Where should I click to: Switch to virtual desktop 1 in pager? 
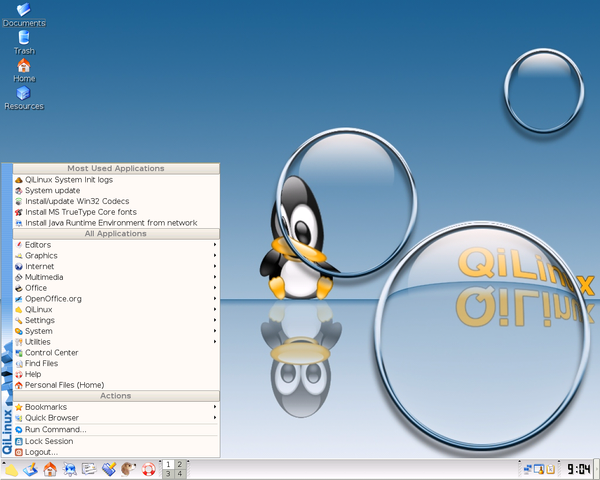(168, 464)
